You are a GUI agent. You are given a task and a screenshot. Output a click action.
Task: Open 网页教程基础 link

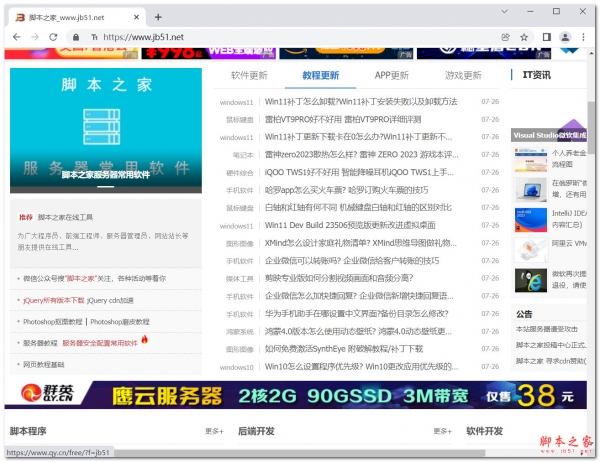(x=44, y=364)
